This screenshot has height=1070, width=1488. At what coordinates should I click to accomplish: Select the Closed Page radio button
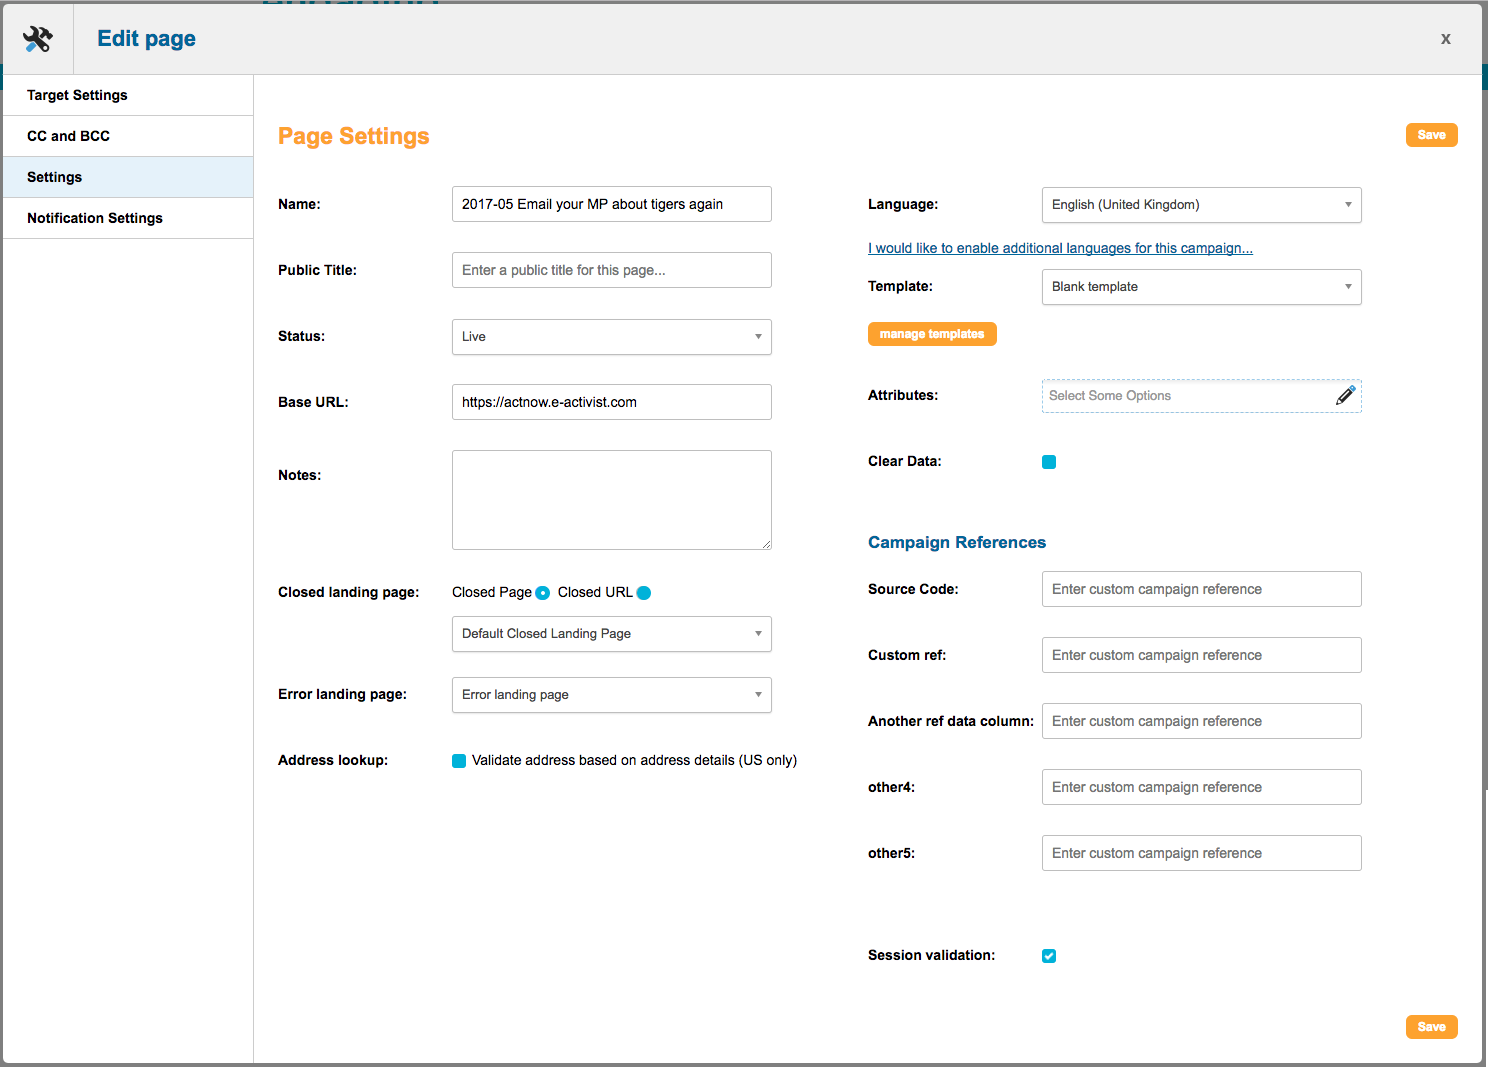(542, 593)
